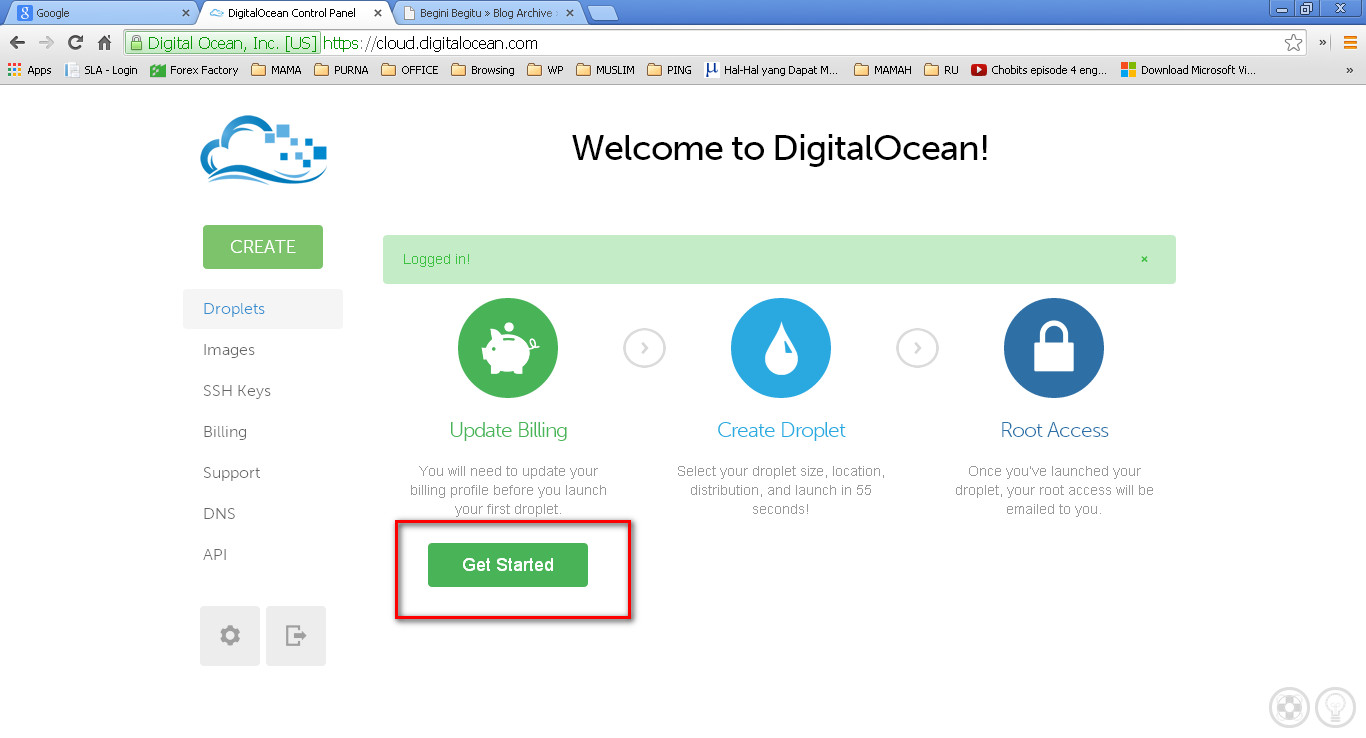
Task: Bookmark page with the star icon
Action: coord(1293,43)
